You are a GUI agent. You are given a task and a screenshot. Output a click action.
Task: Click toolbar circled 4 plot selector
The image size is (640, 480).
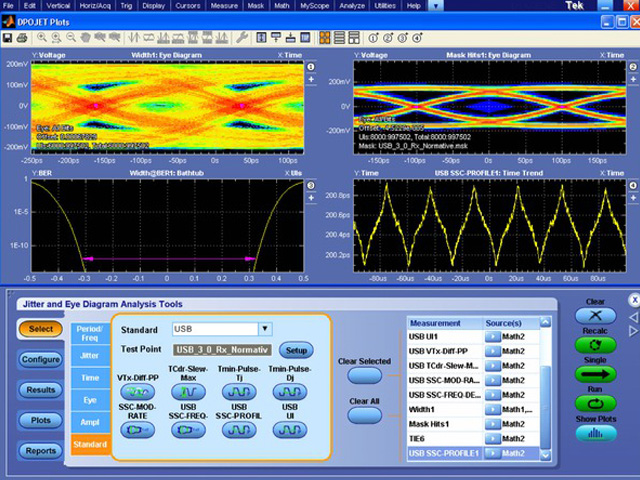tap(417, 38)
